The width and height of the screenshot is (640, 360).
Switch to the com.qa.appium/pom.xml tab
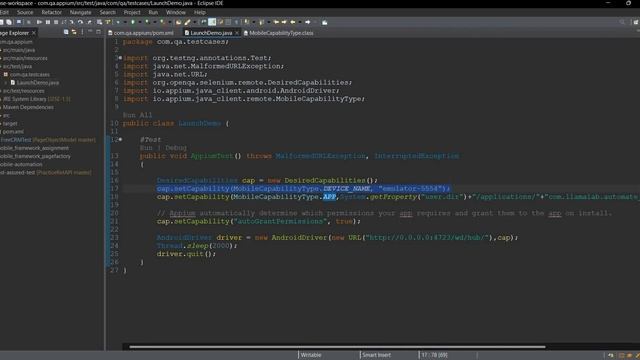[141, 33]
